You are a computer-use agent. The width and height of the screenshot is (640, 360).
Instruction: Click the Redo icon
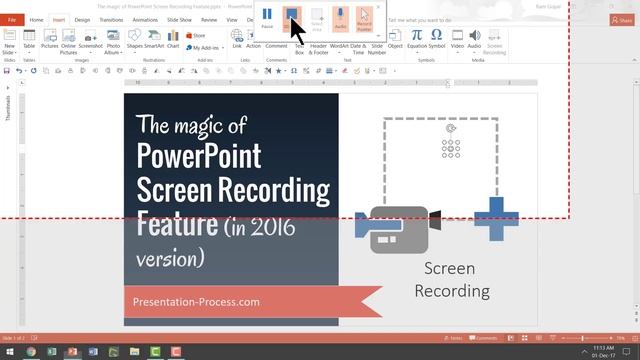click(33, 71)
